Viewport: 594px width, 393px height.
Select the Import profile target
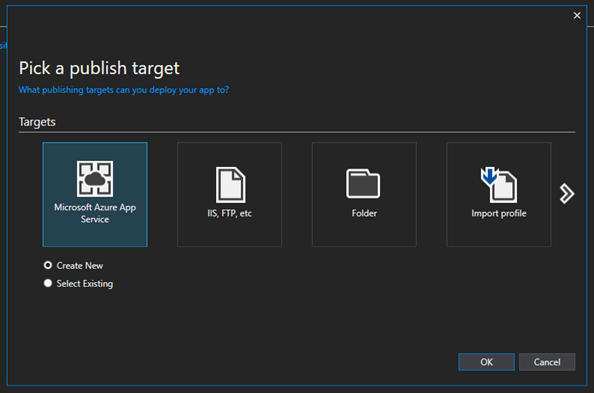[x=499, y=194]
